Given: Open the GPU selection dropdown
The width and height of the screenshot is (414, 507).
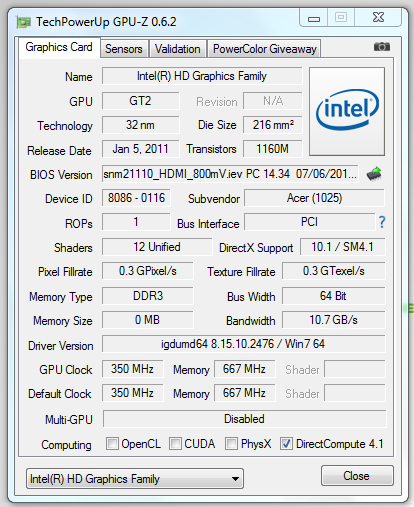Looking at the screenshot, I should [135, 479].
